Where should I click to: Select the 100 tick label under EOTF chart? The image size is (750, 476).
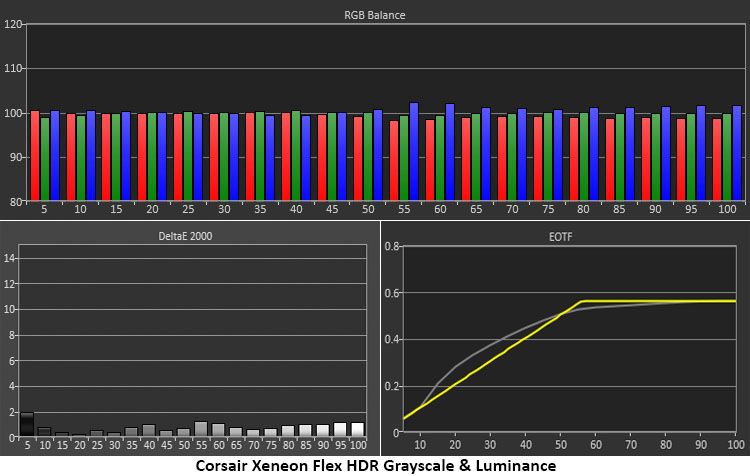pos(736,444)
